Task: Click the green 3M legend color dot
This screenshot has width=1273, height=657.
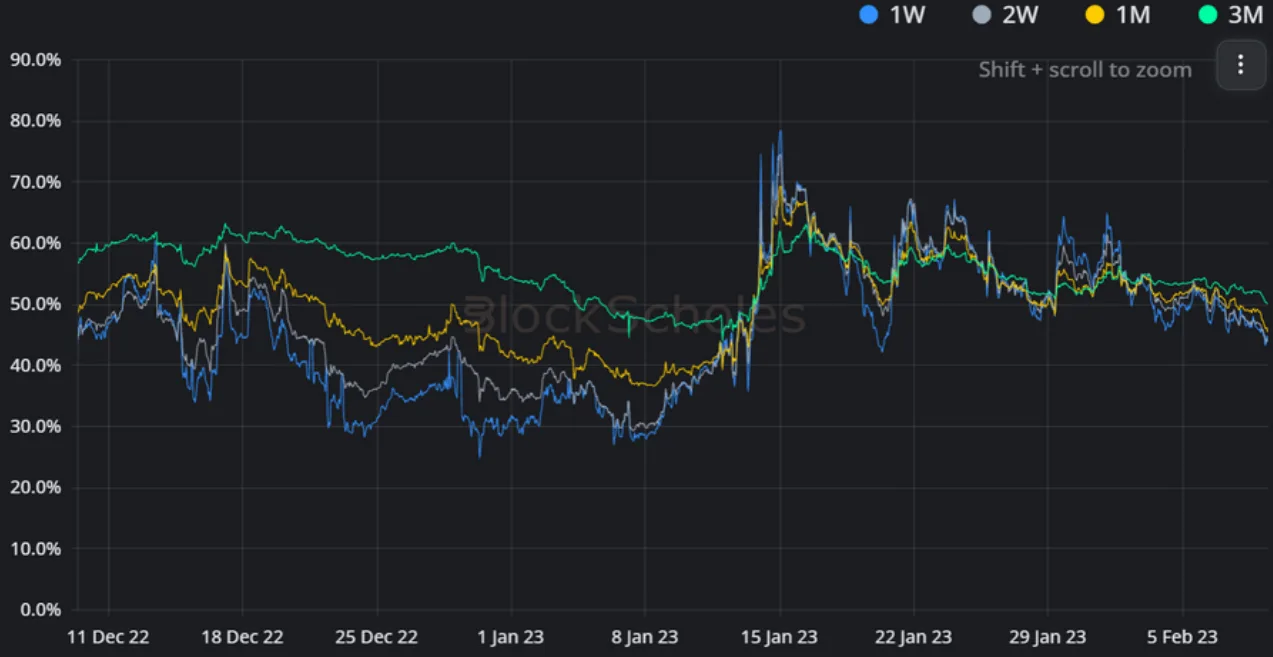Action: (x=1209, y=15)
